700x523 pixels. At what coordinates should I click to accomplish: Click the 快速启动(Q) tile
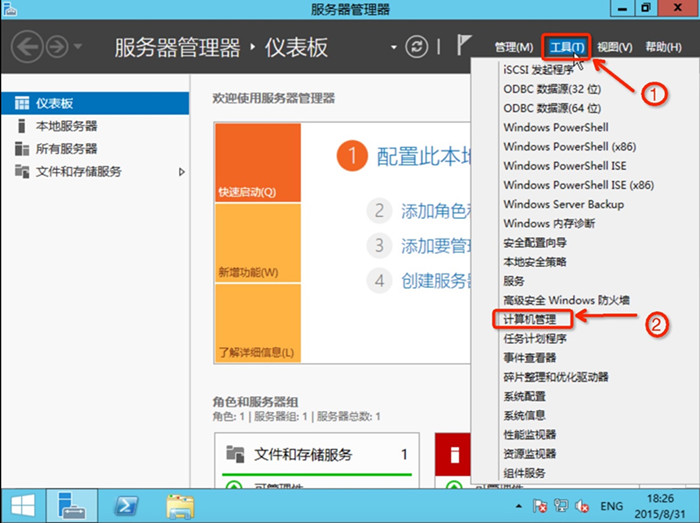coord(258,162)
